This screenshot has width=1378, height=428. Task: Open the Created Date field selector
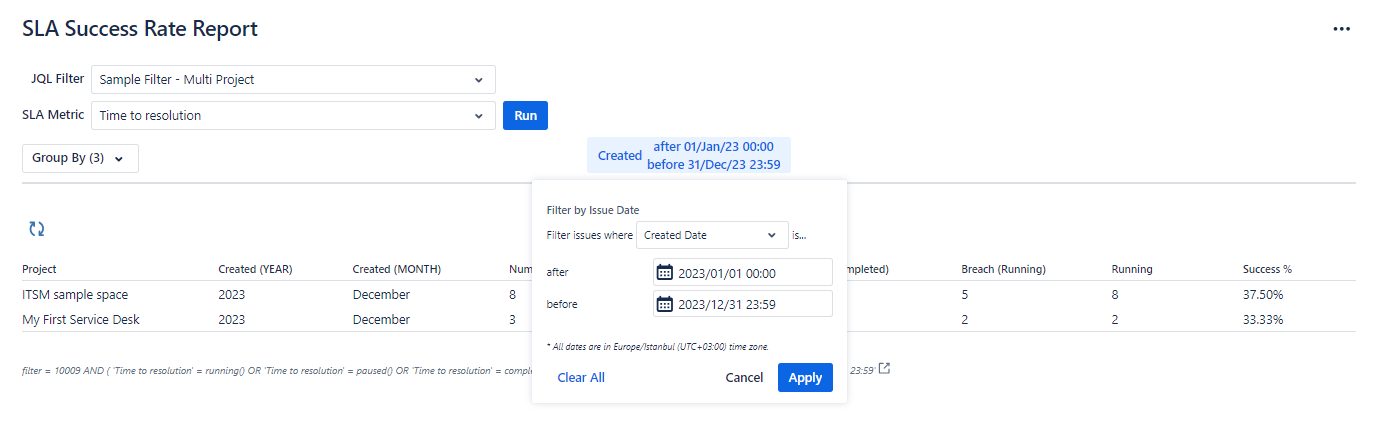[x=711, y=235]
